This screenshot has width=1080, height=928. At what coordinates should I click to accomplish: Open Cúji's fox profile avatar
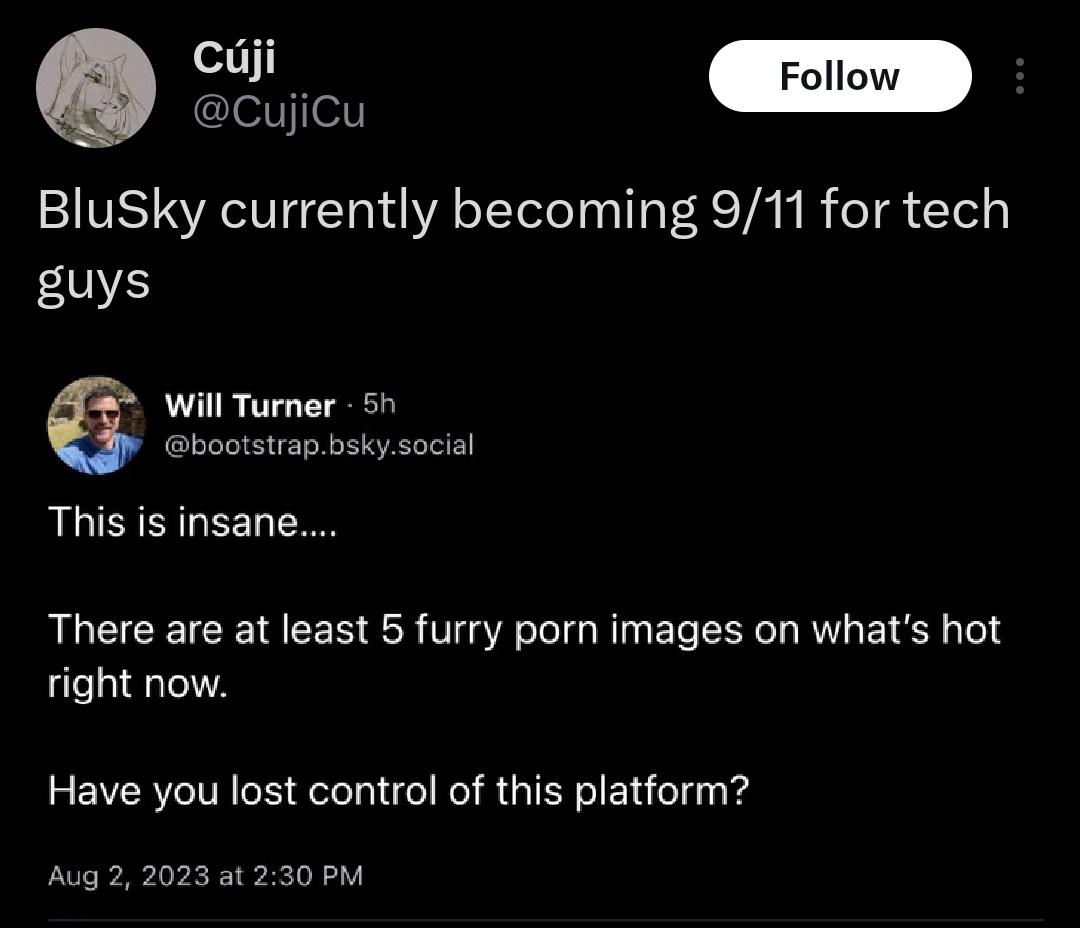click(96, 87)
